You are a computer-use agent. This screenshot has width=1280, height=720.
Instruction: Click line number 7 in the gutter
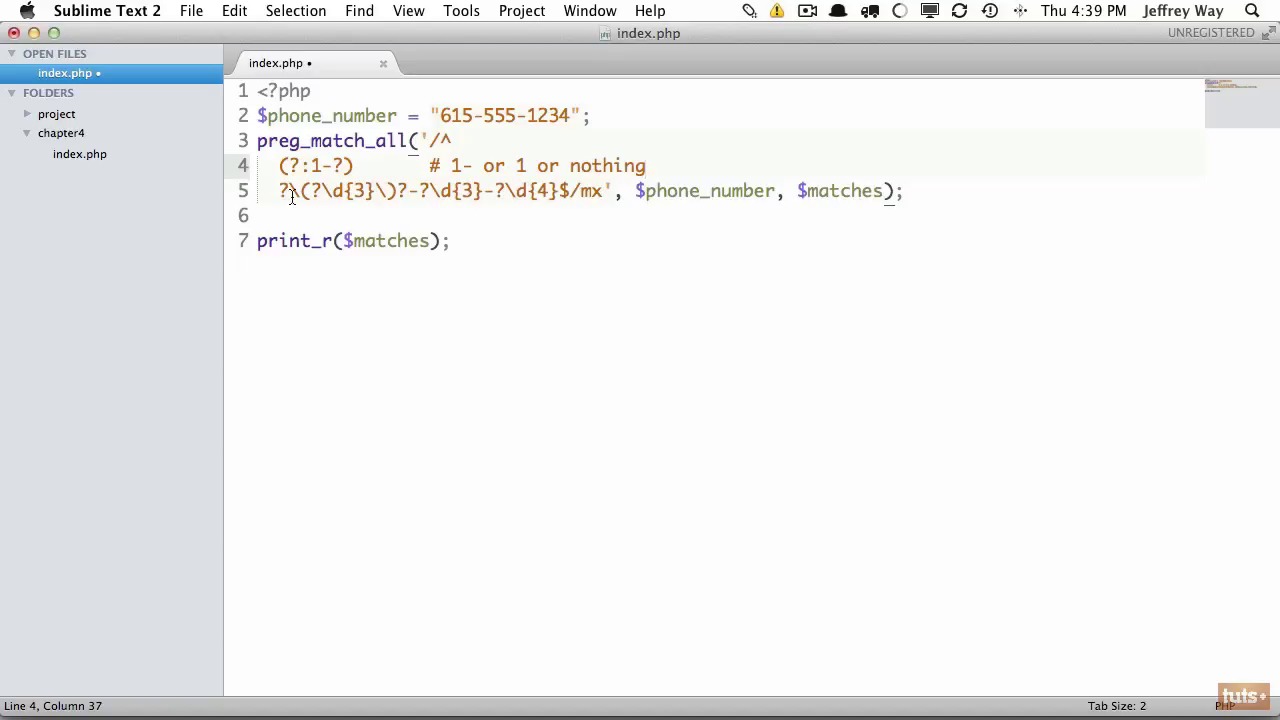(x=243, y=241)
